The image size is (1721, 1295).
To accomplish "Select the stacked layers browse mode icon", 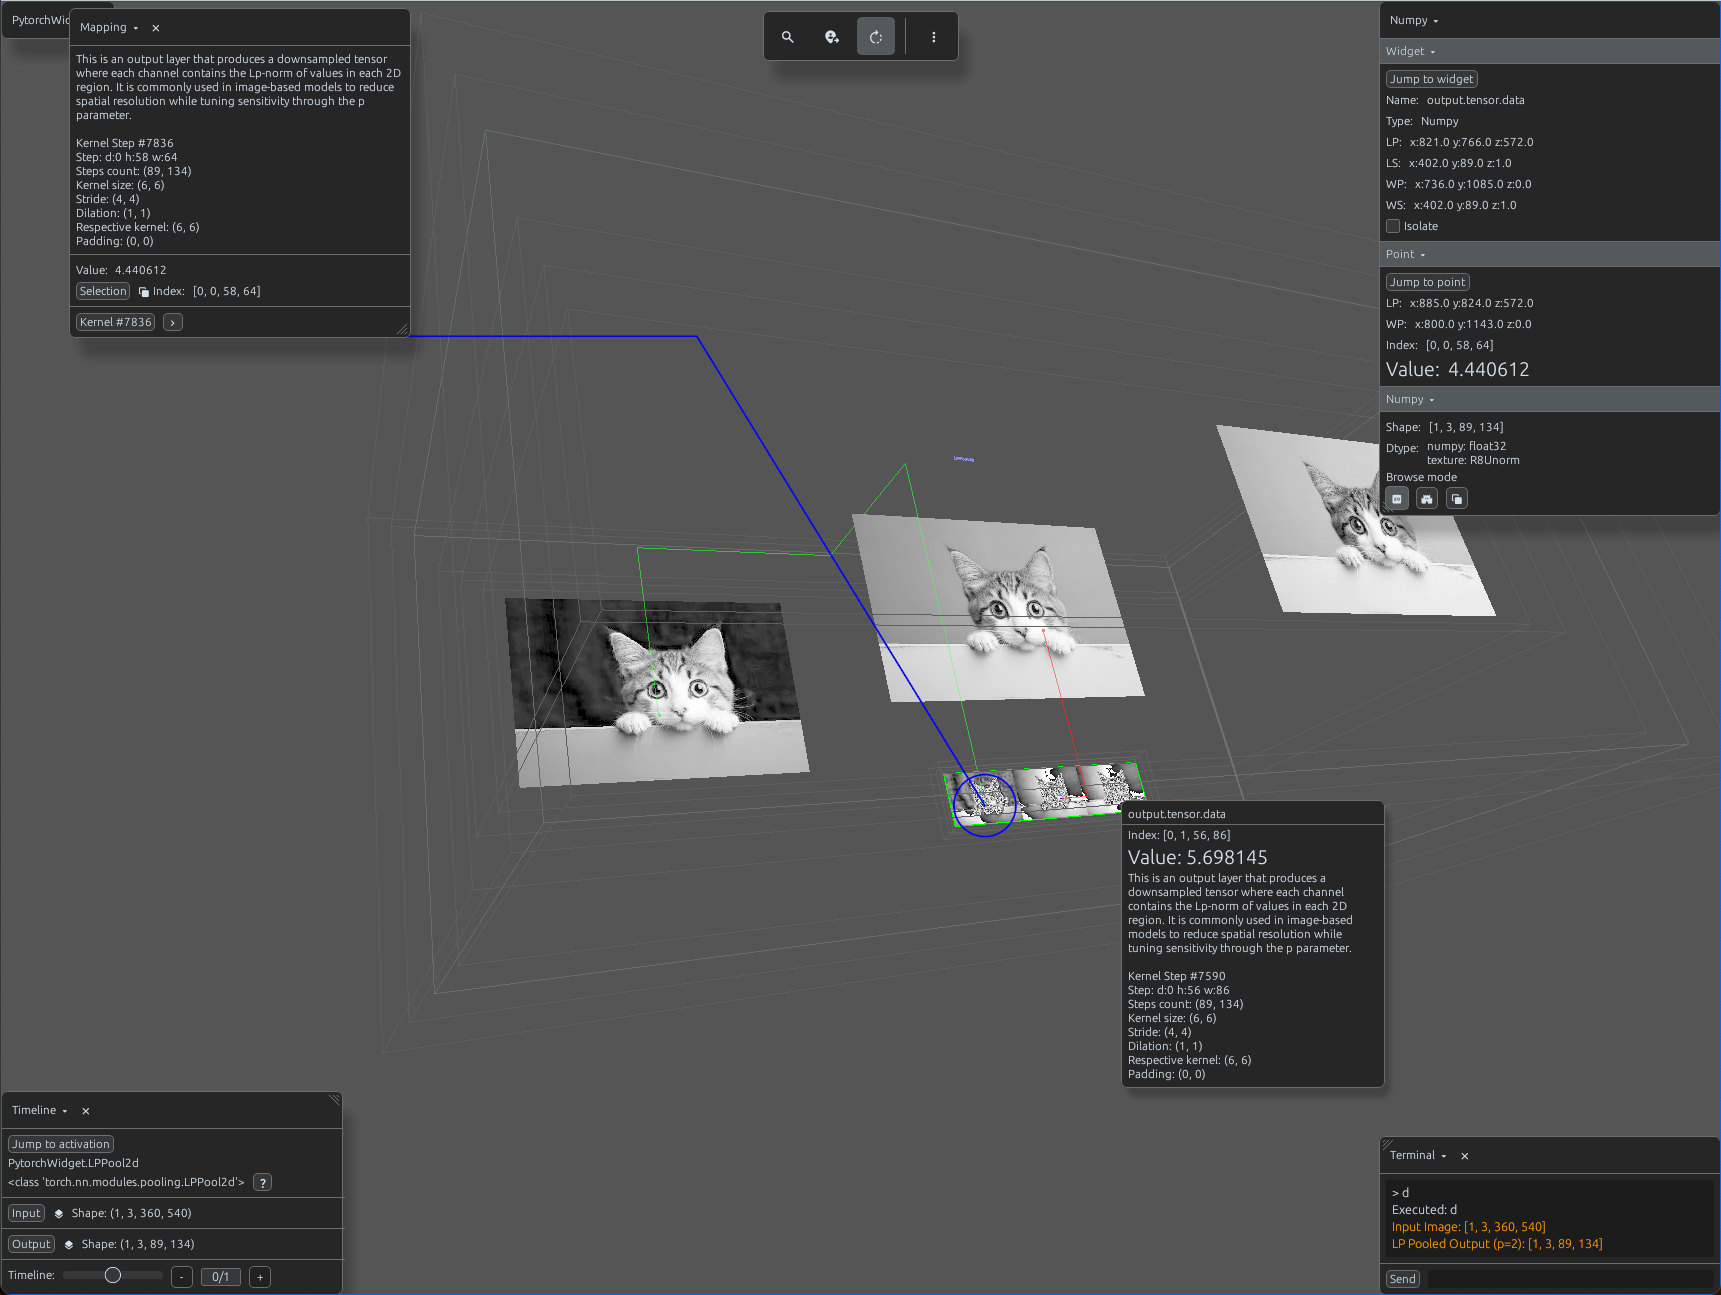I will 1457,499.
